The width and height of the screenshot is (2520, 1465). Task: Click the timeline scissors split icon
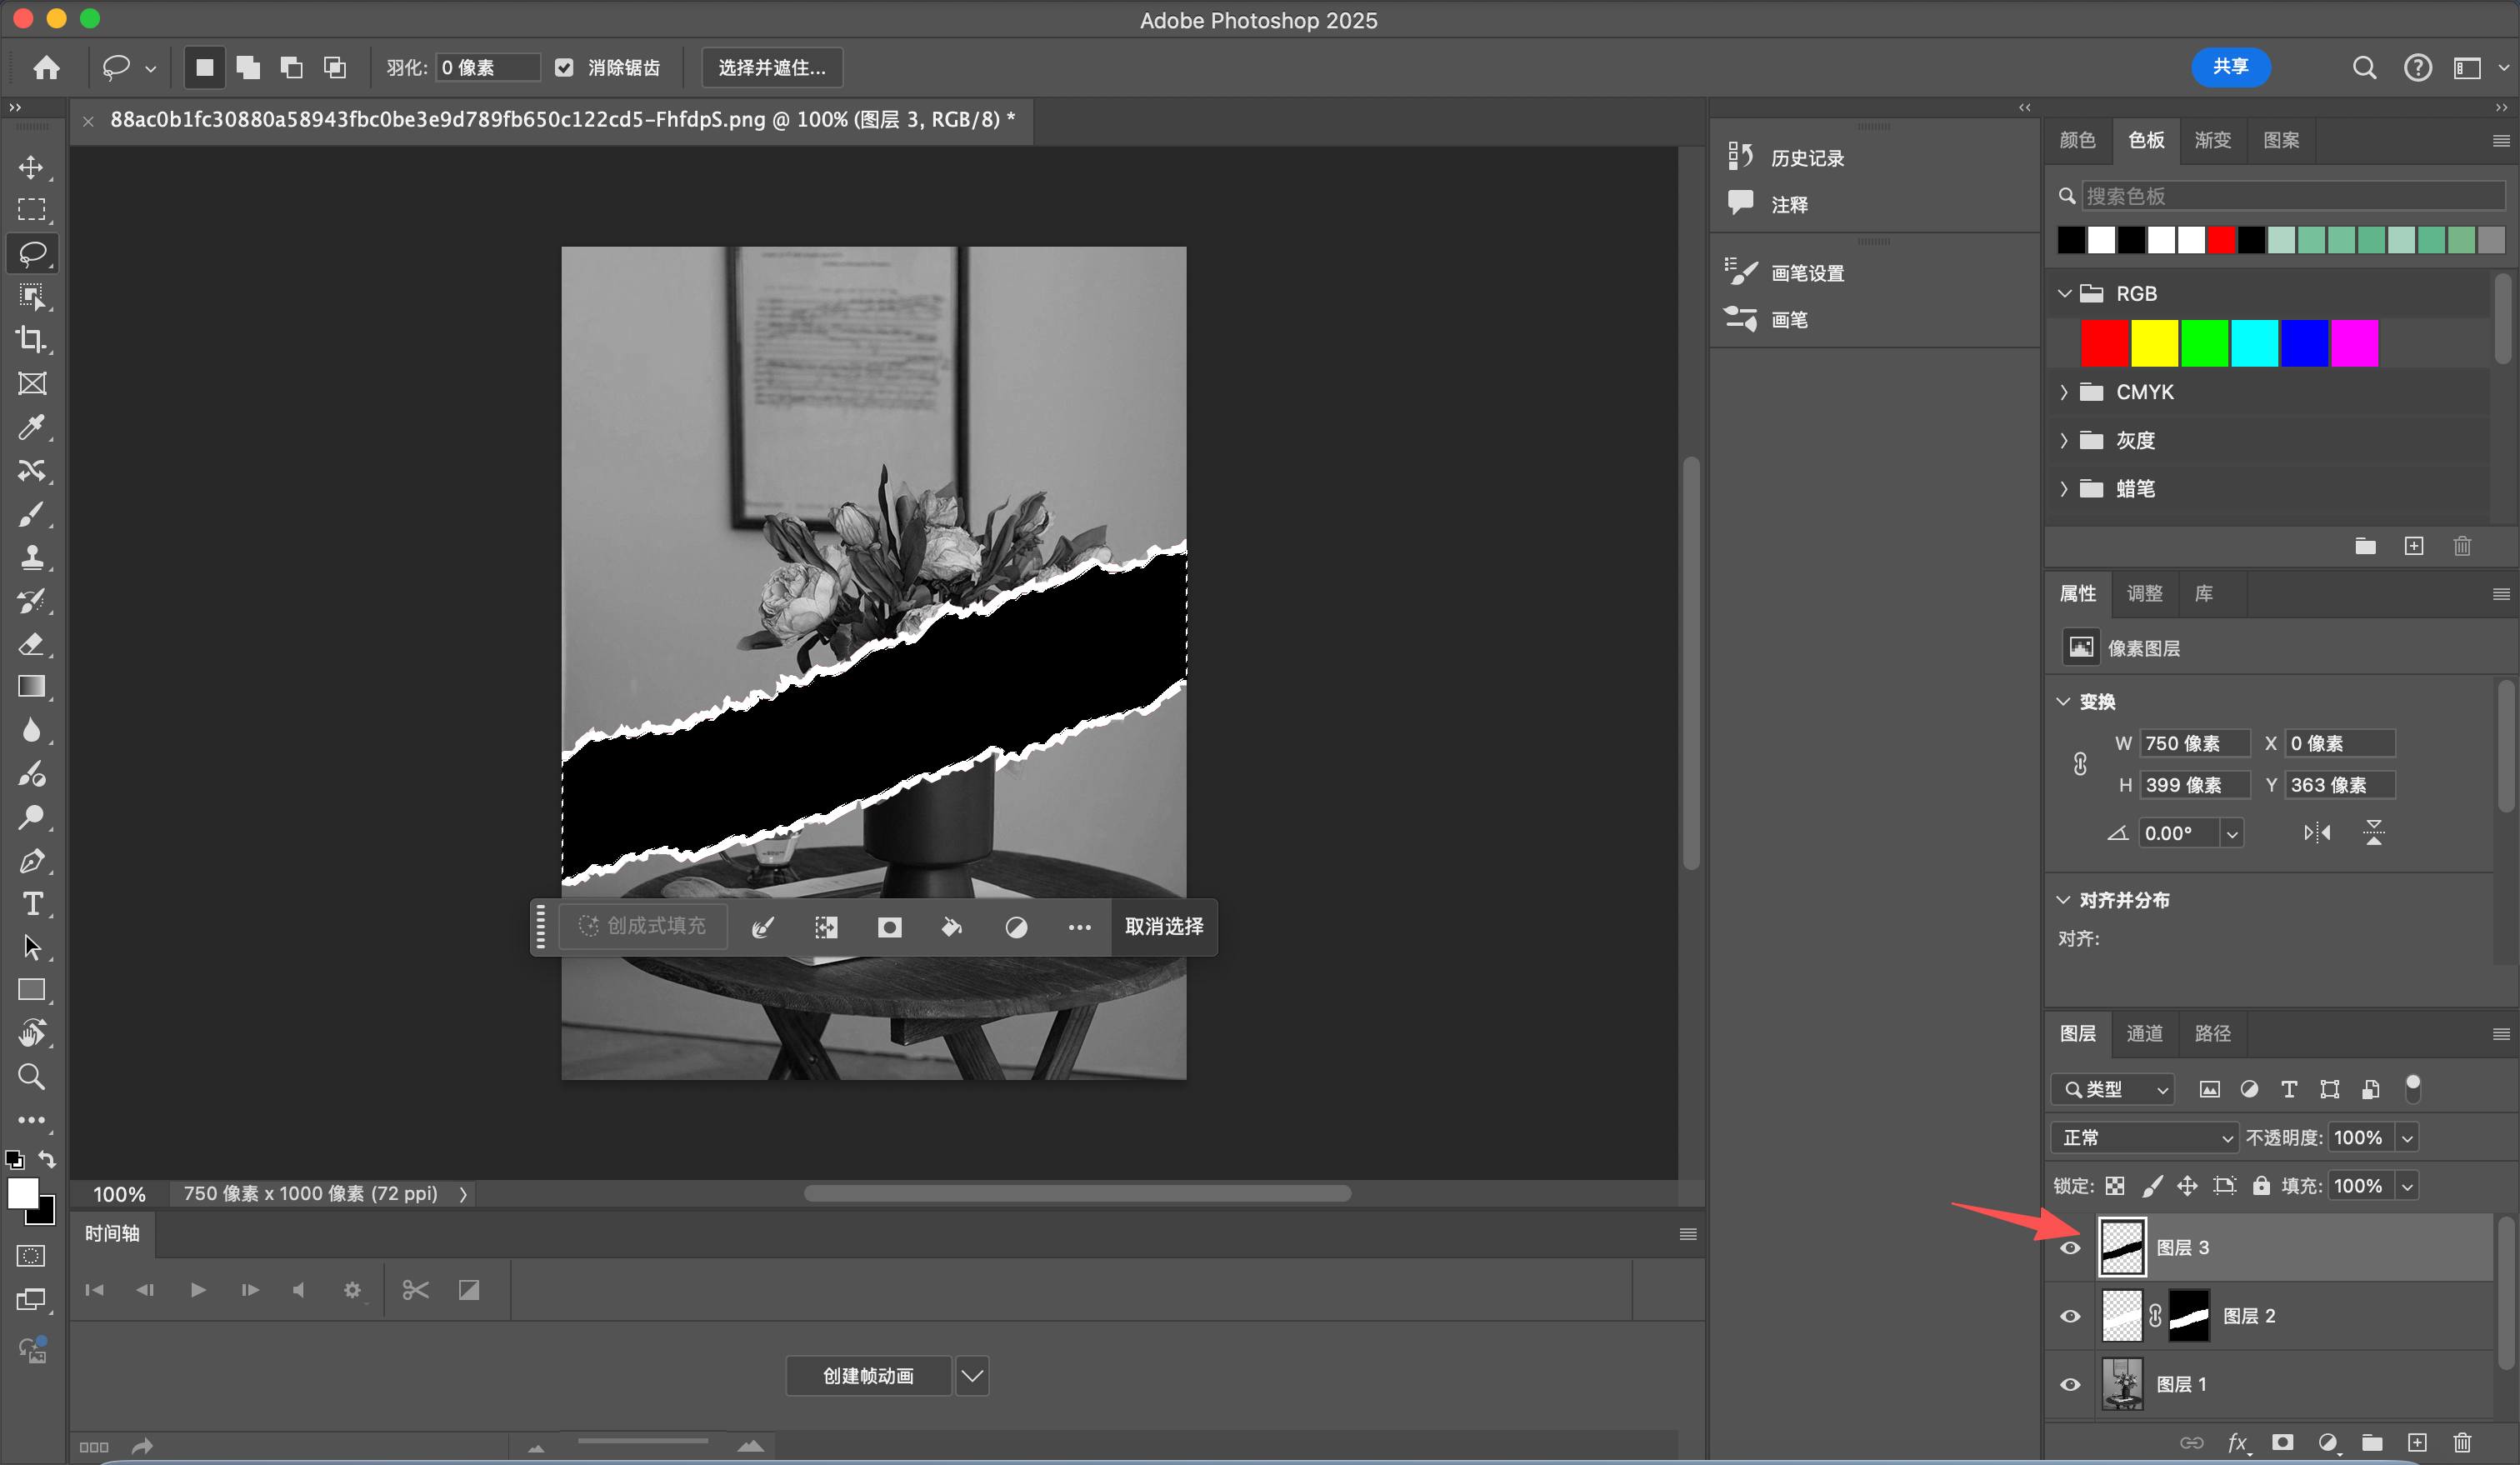(415, 1290)
